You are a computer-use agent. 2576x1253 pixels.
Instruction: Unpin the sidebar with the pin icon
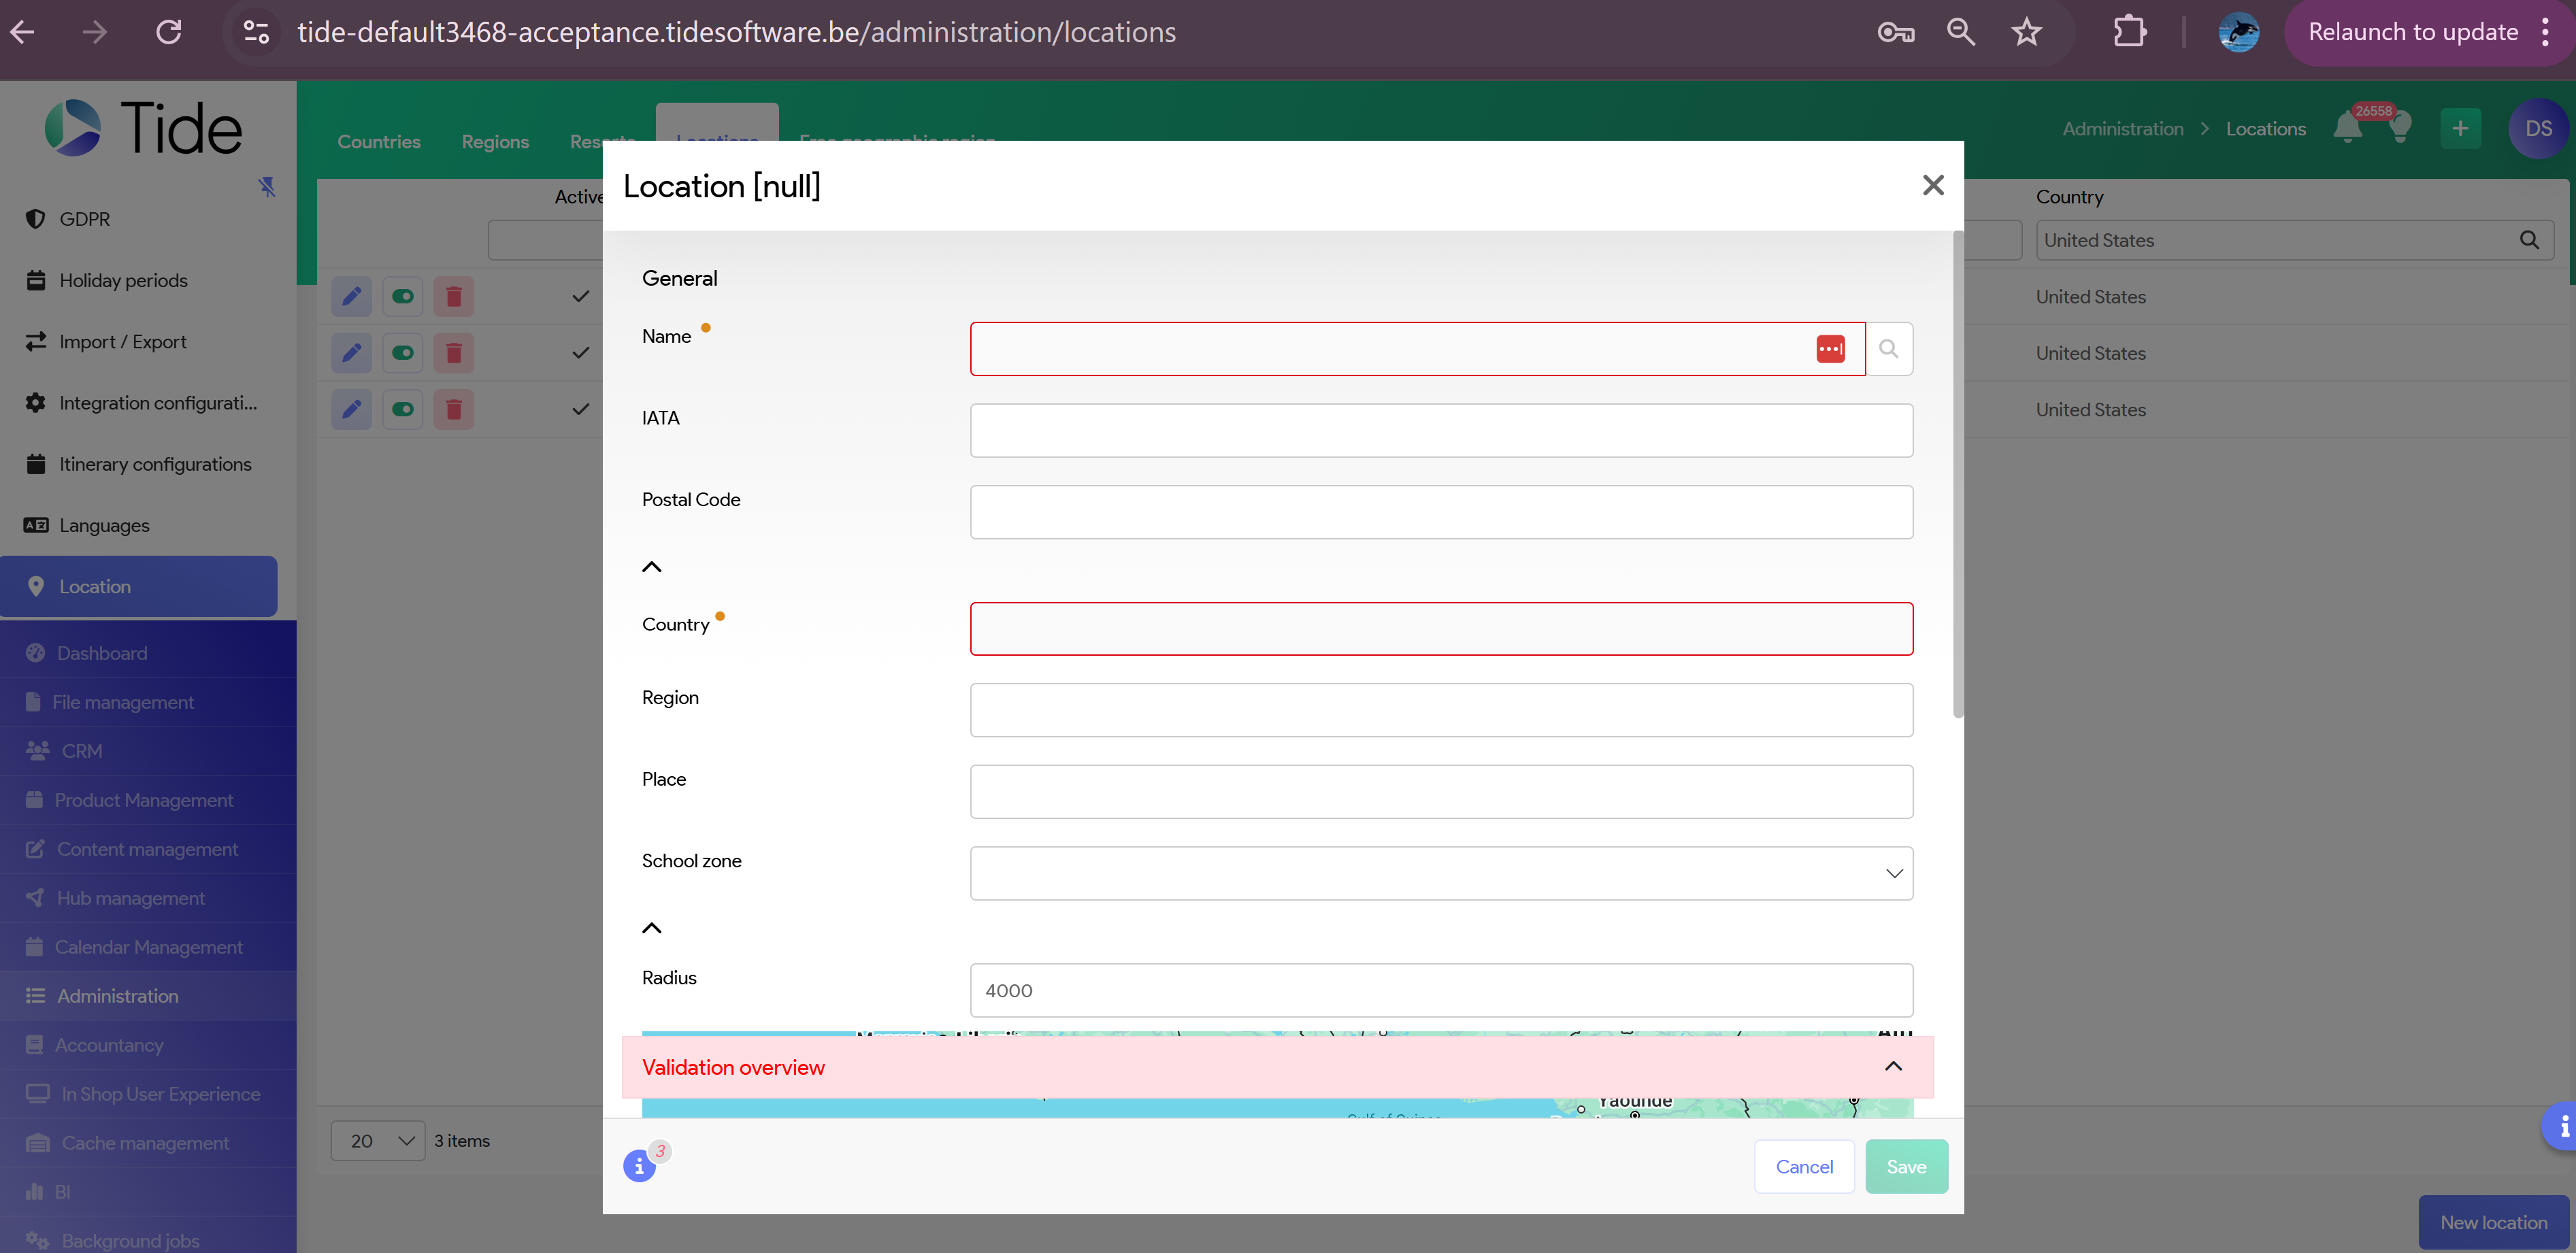pyautogui.click(x=267, y=186)
